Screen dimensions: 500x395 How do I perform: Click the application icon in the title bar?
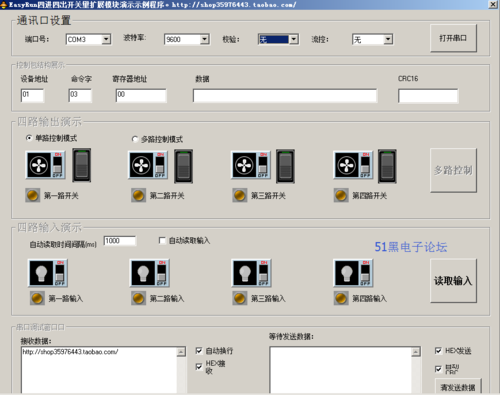[x=4, y=5]
